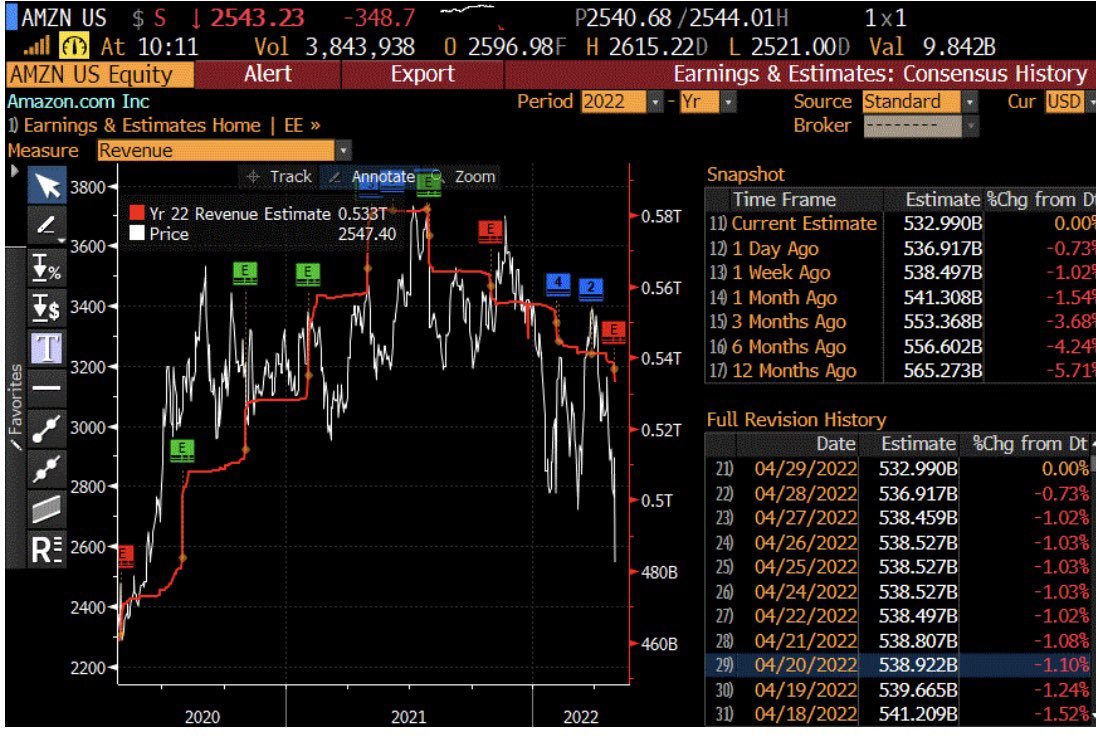This screenshot has height=745, width=1096.
Task: Select the 1 Week Ago snapshot row
Action: click(900, 273)
